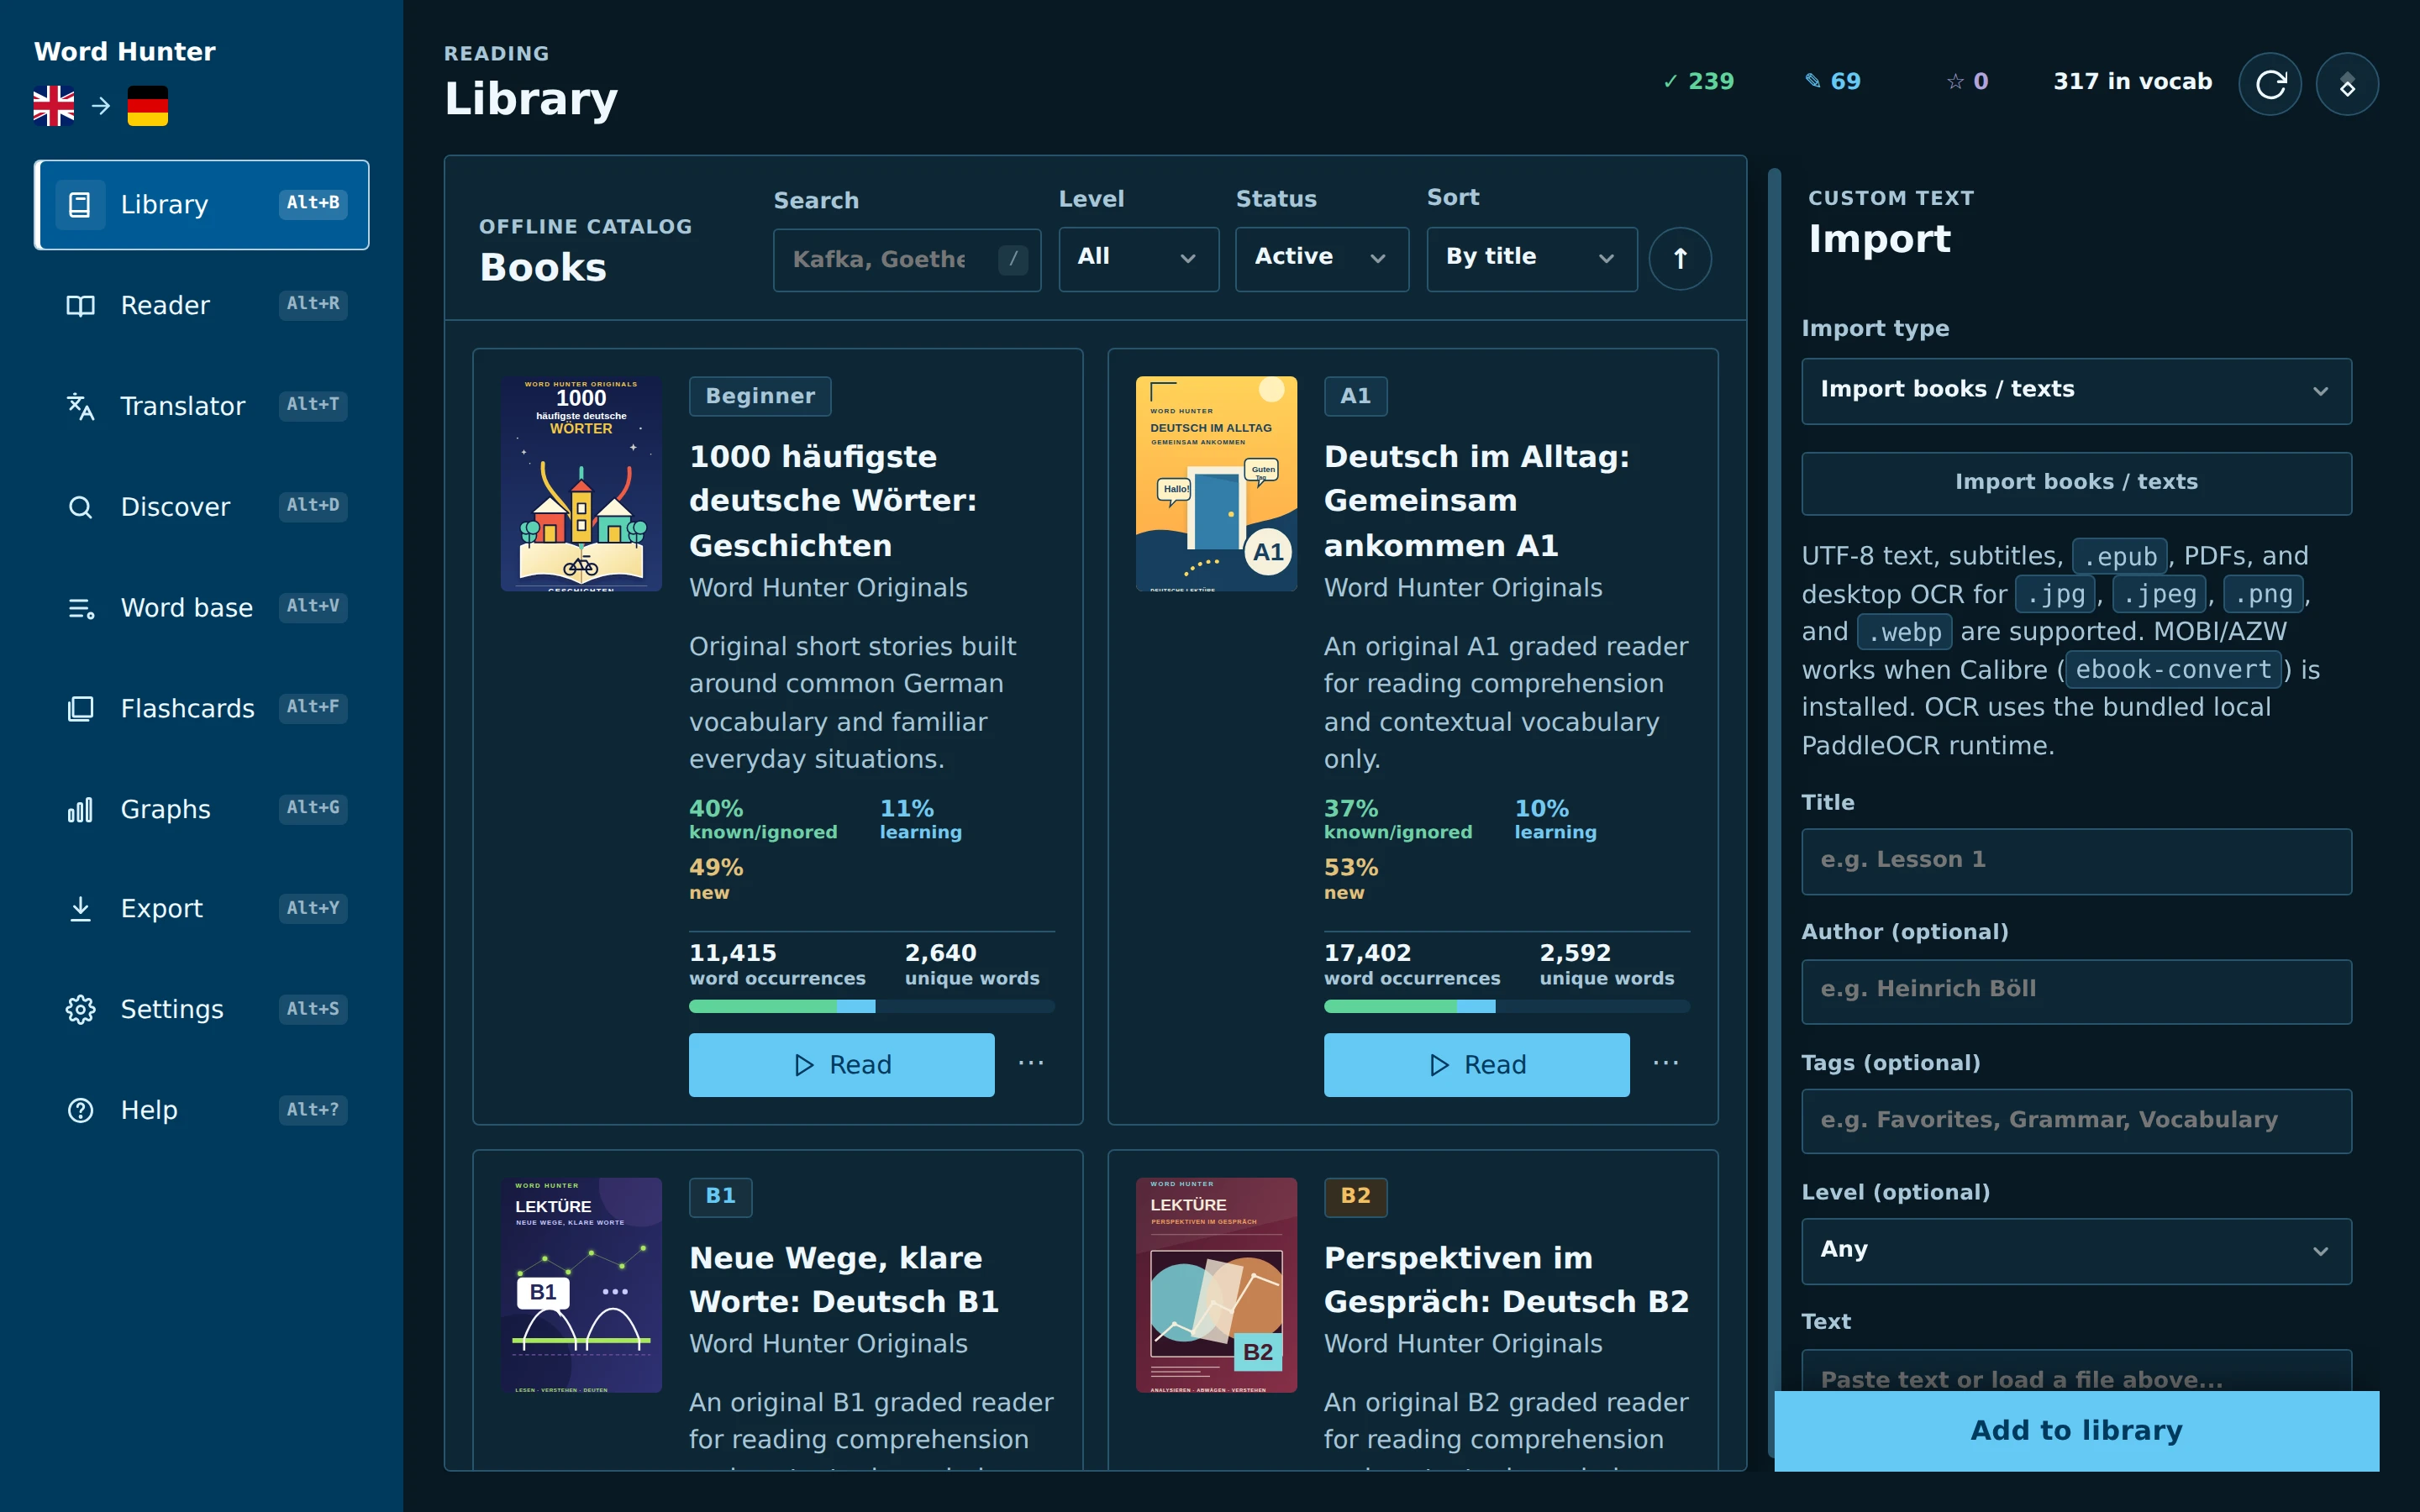Click the Search books input field
2420x1512 pixels.
click(907, 260)
